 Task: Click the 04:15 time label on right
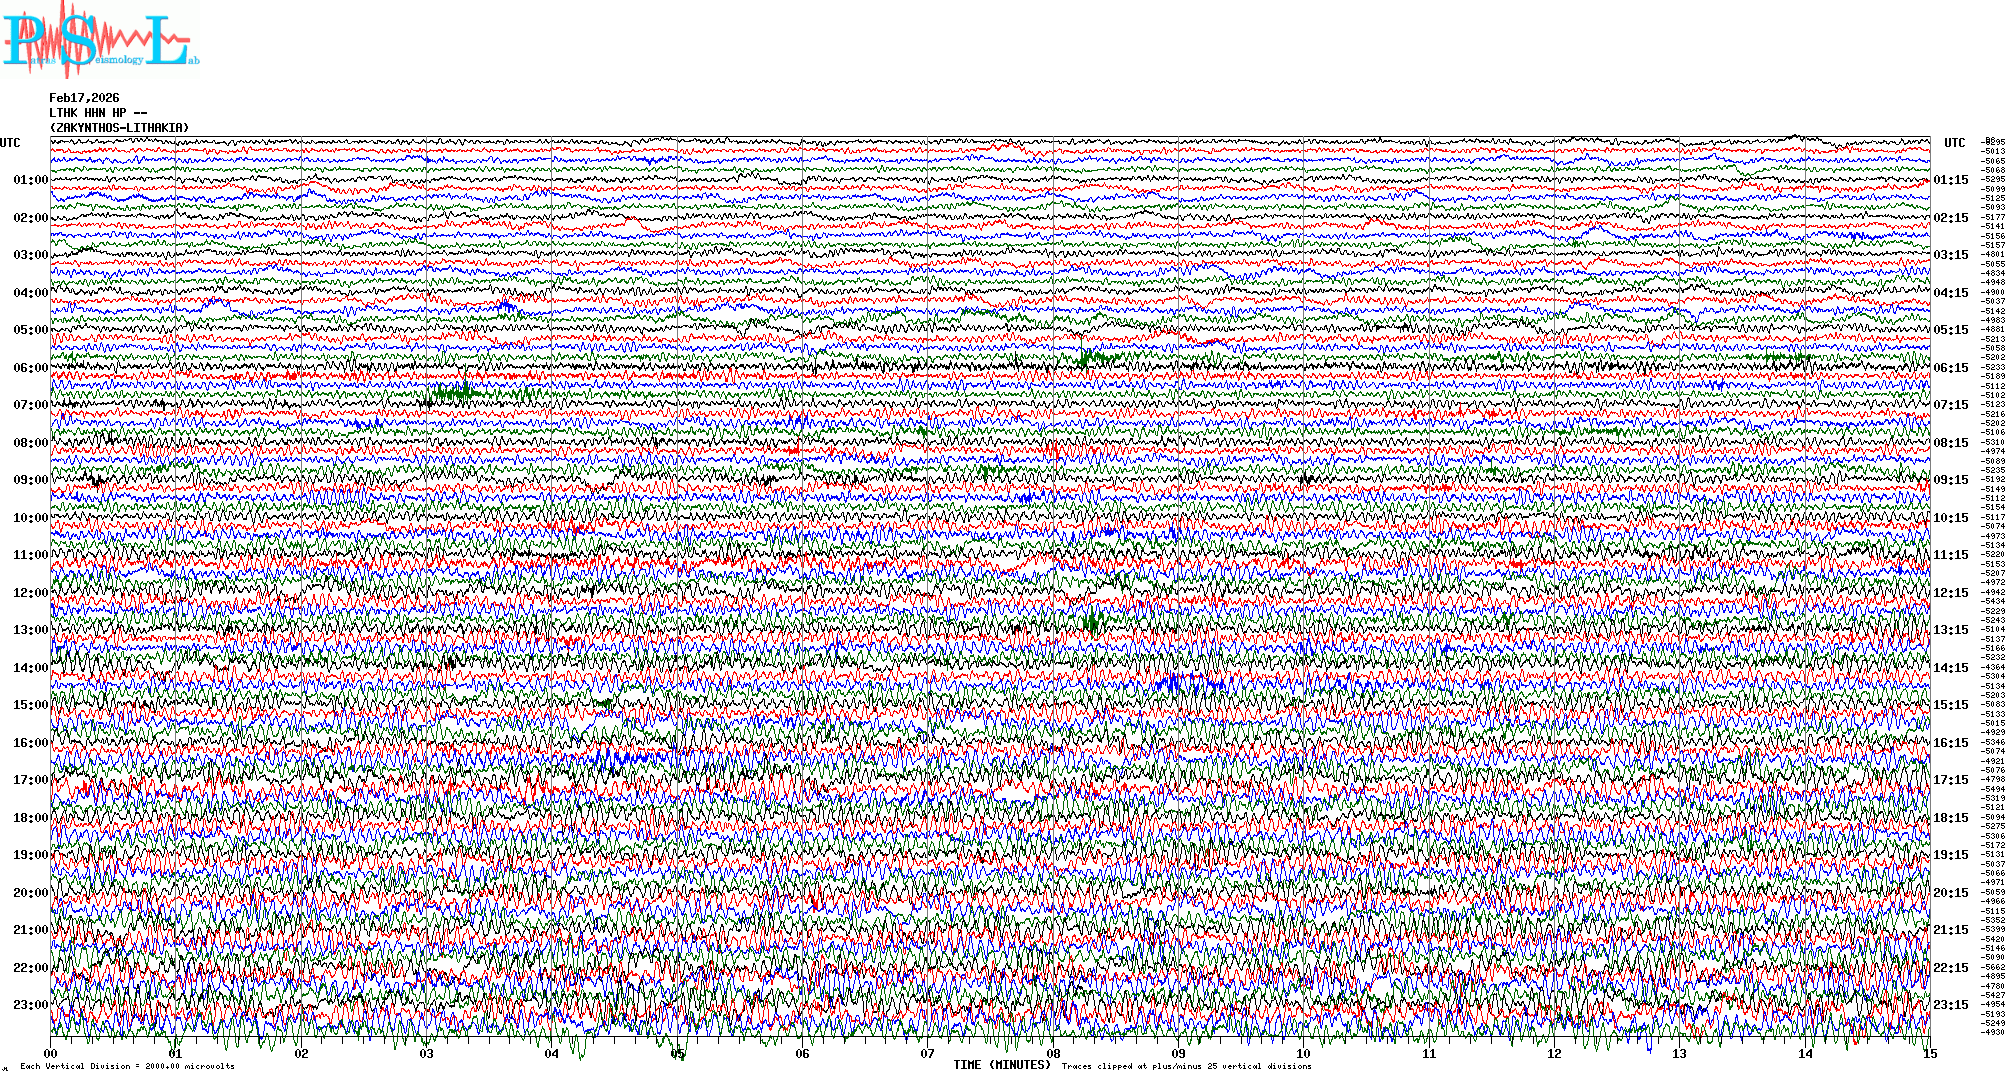[1950, 293]
